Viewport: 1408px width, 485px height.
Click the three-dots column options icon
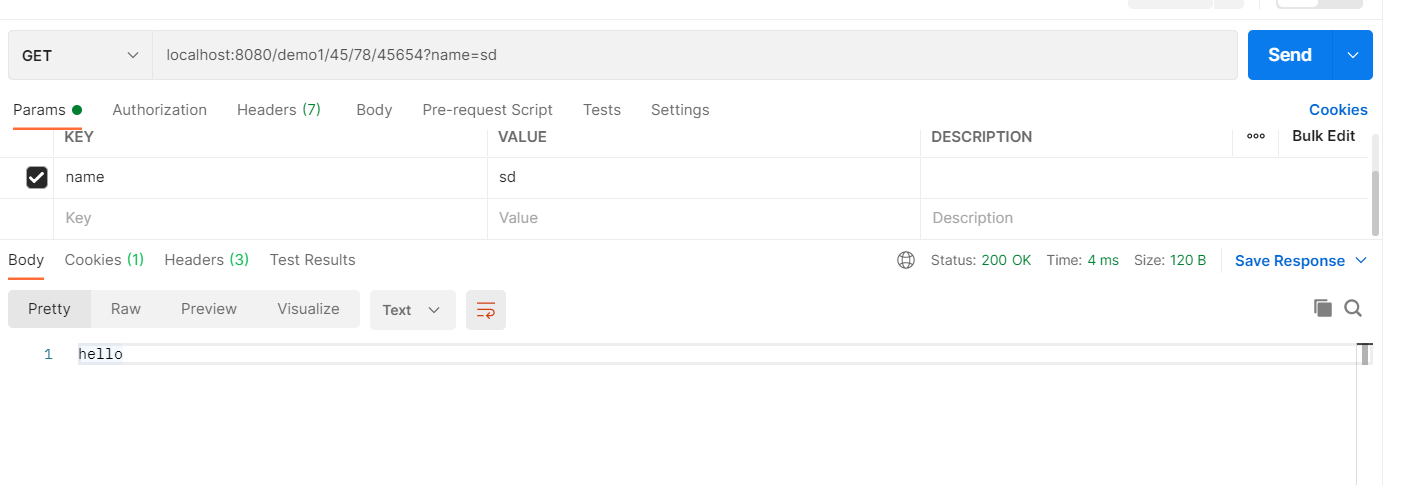pyautogui.click(x=1256, y=136)
